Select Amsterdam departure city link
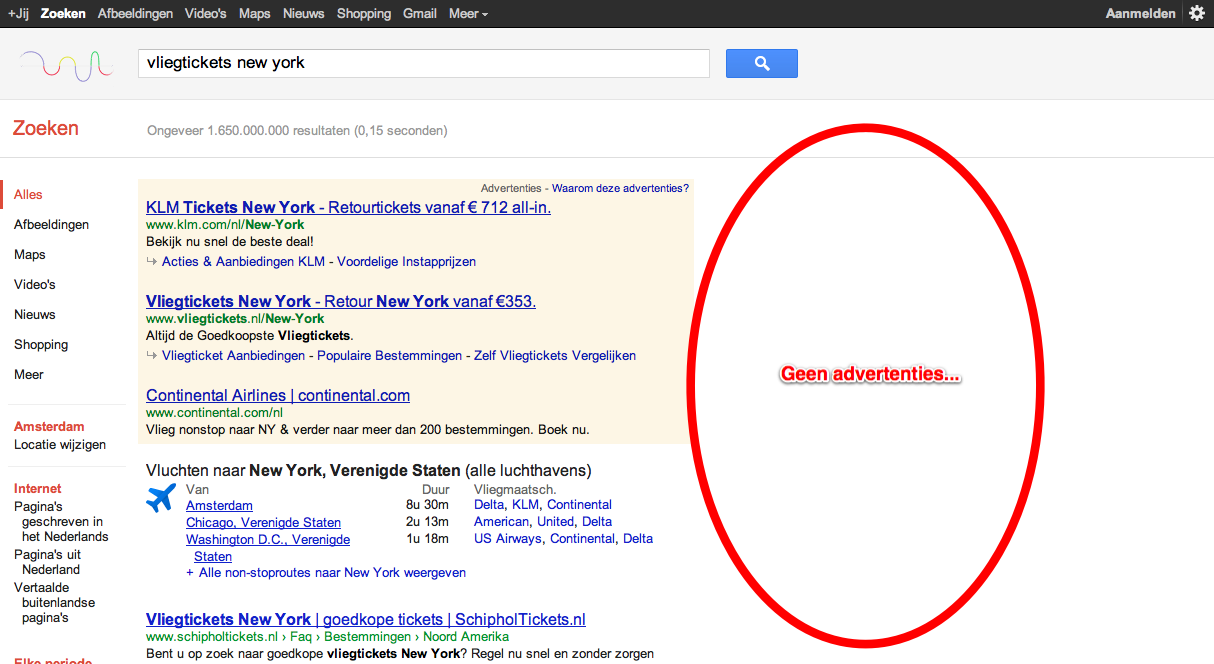 pyautogui.click(x=219, y=506)
